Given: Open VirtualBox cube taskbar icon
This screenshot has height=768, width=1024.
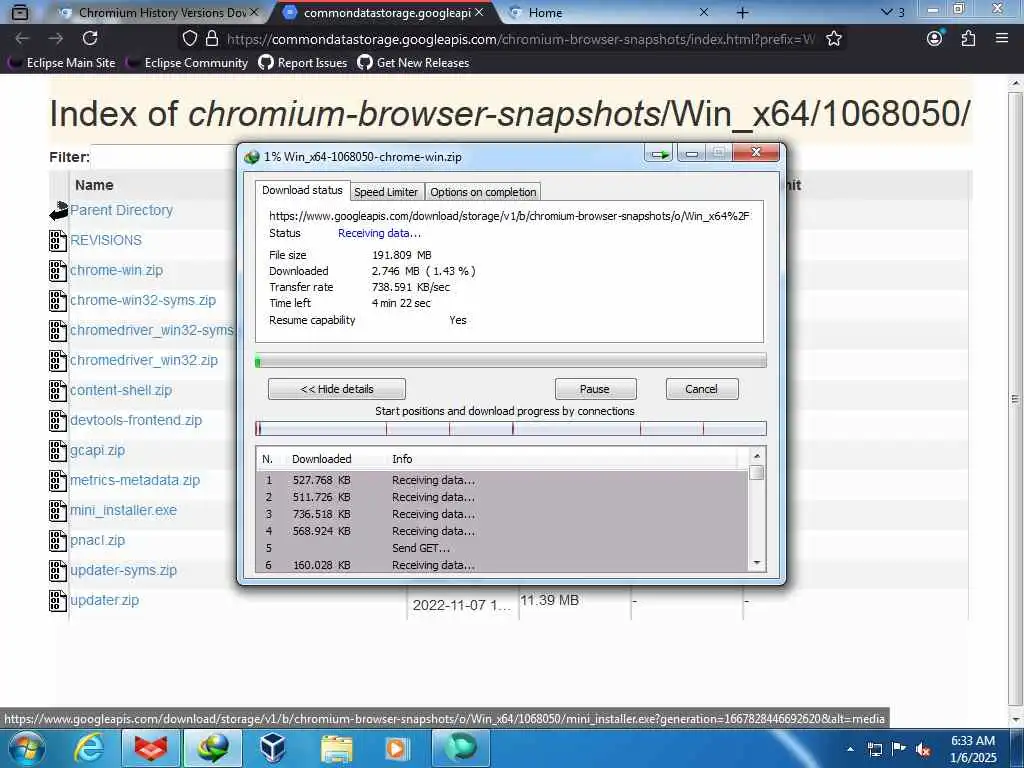Looking at the screenshot, I should pos(273,748).
